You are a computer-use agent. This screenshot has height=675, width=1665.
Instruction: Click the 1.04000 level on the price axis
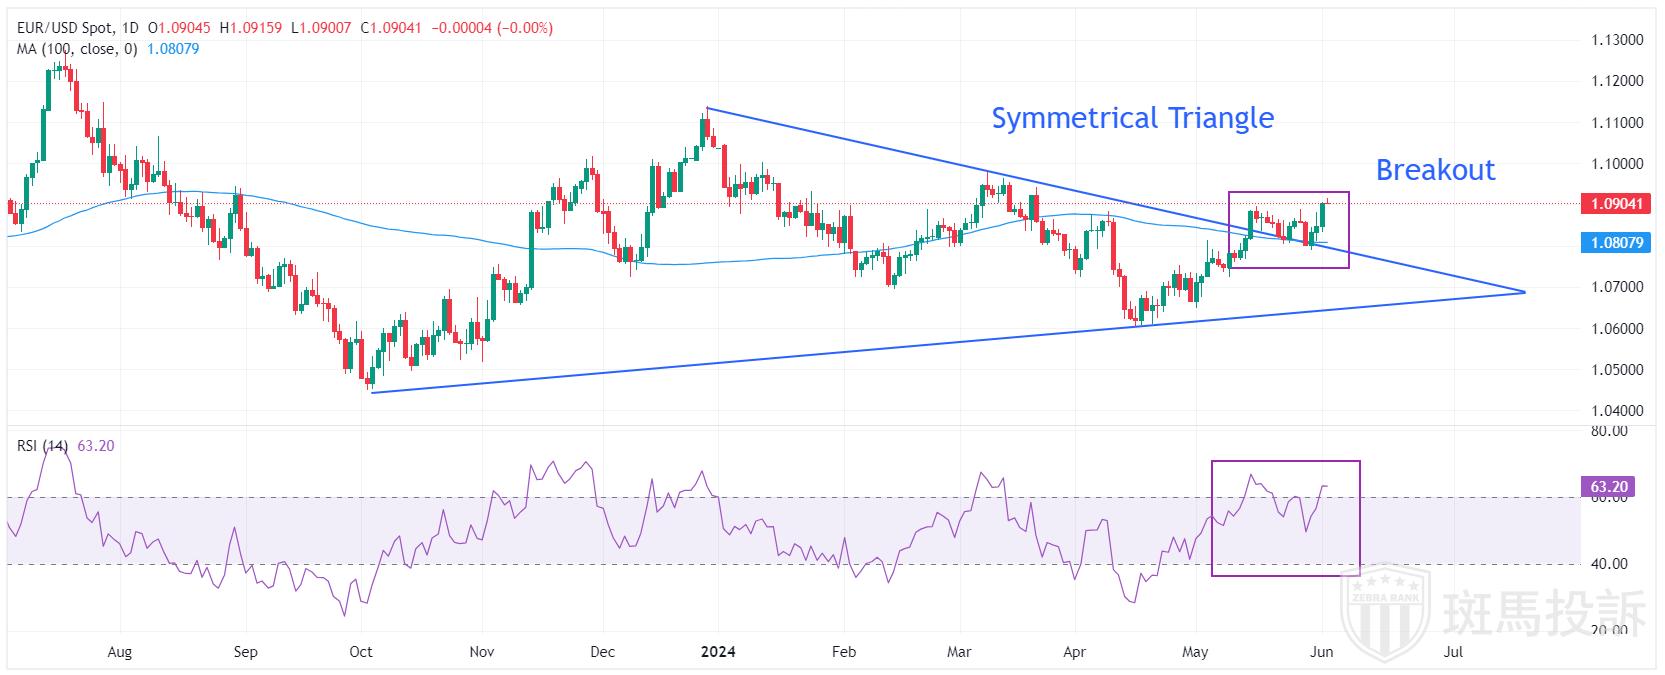click(x=1617, y=410)
